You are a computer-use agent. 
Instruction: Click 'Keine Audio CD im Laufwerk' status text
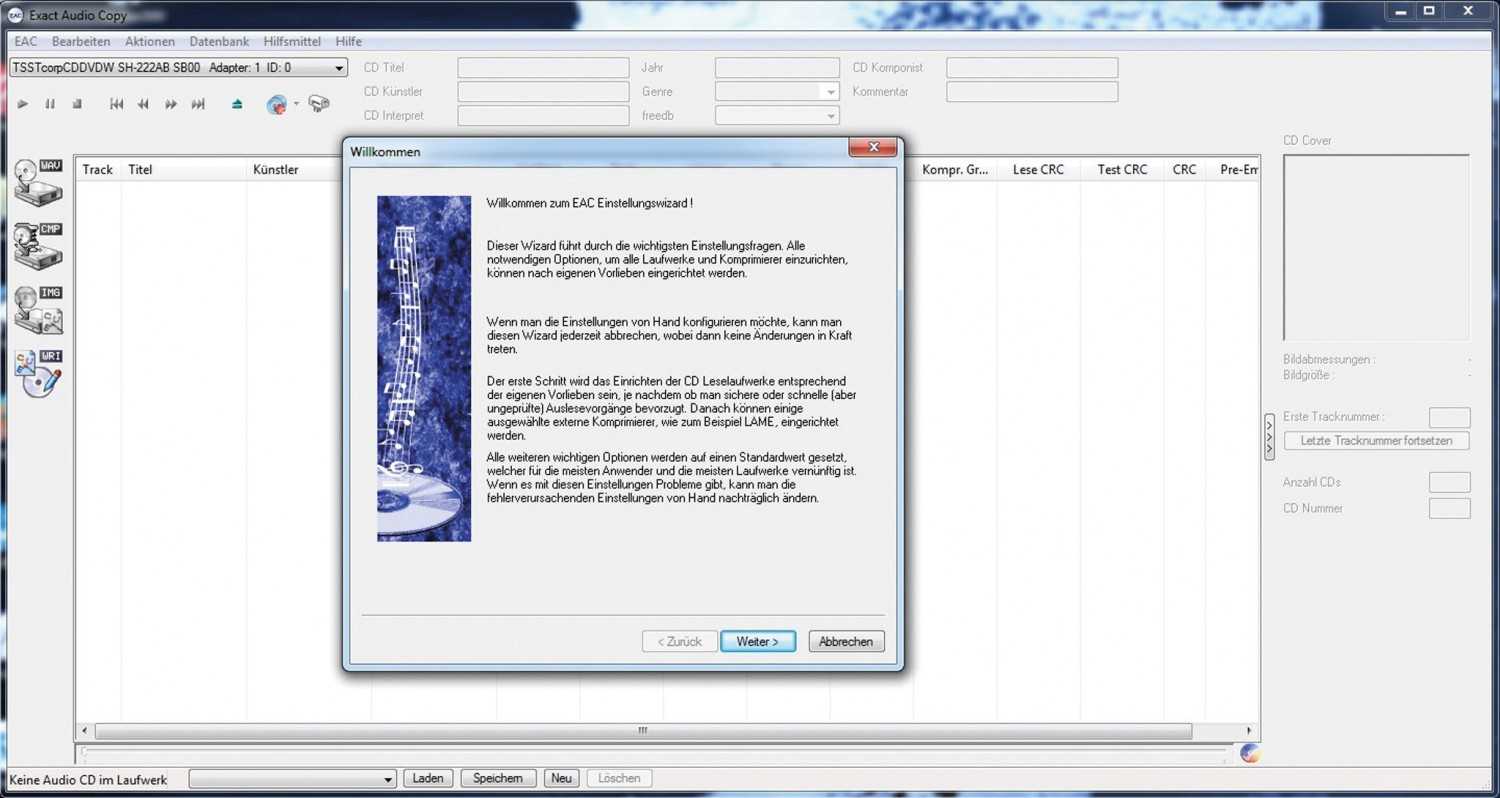click(88, 780)
